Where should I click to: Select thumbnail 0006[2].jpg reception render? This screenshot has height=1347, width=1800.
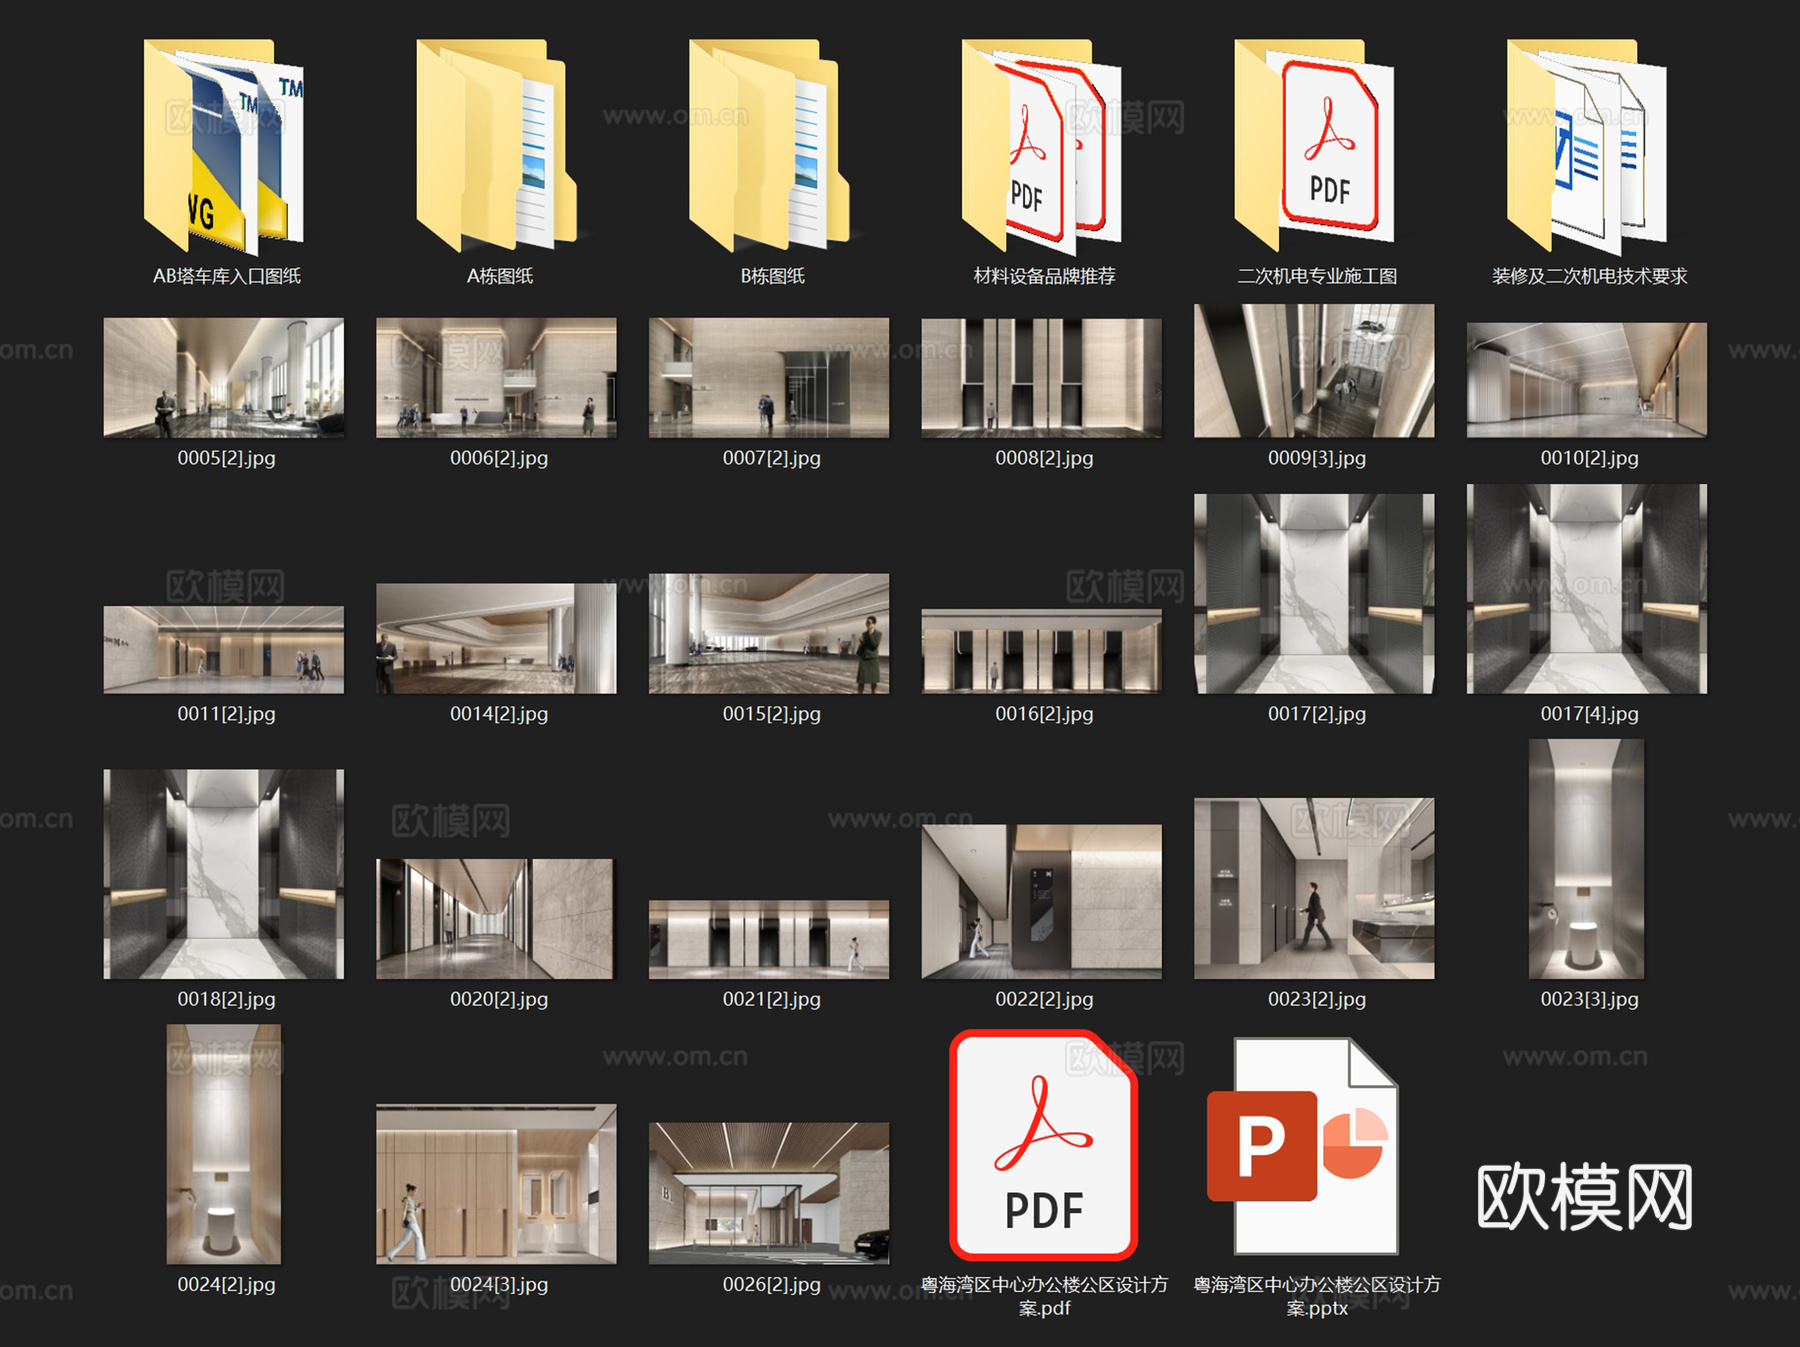click(497, 378)
